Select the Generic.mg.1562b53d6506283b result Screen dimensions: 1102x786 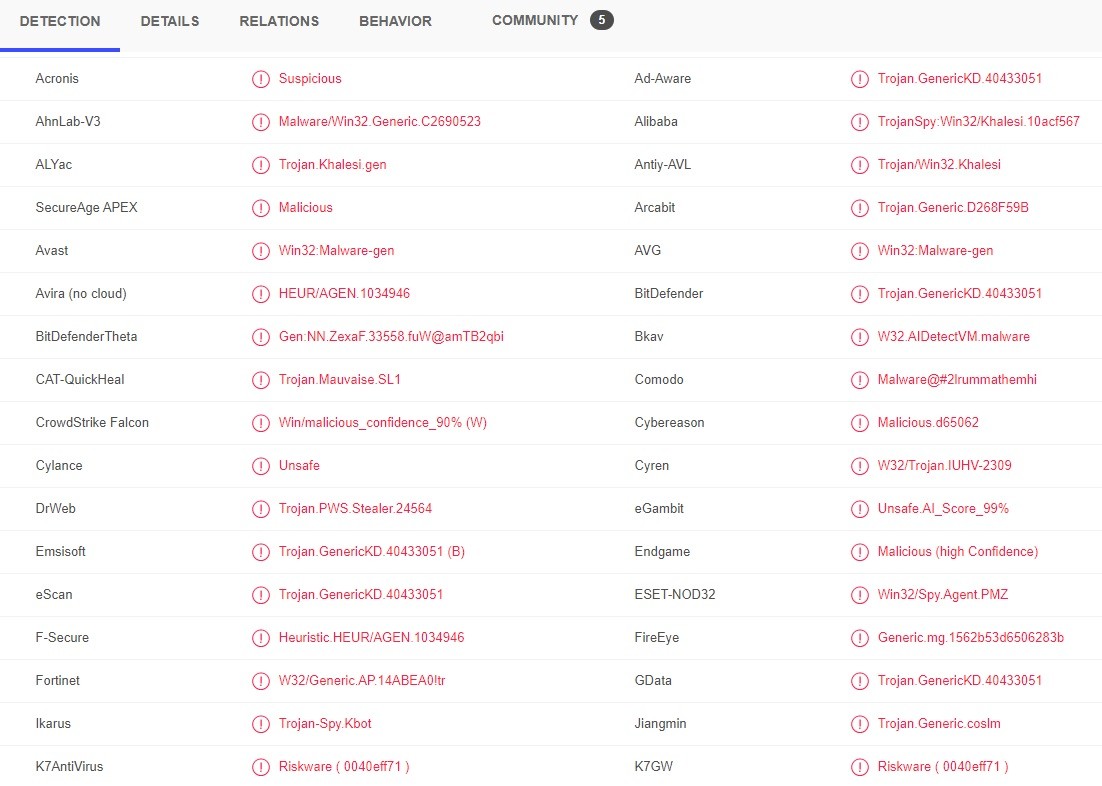971,637
